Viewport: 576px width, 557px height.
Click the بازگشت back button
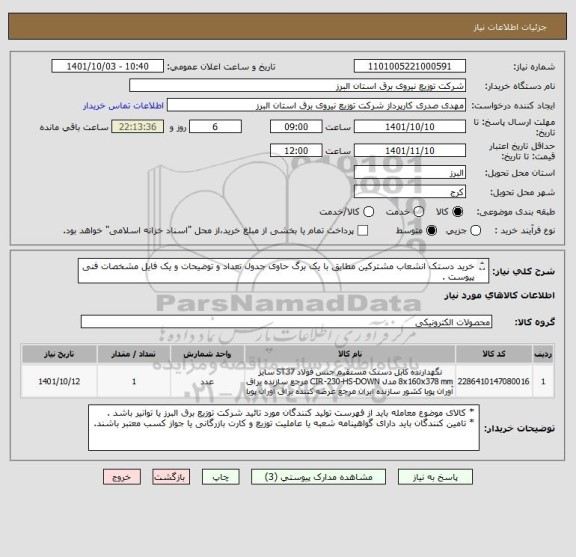click(171, 477)
